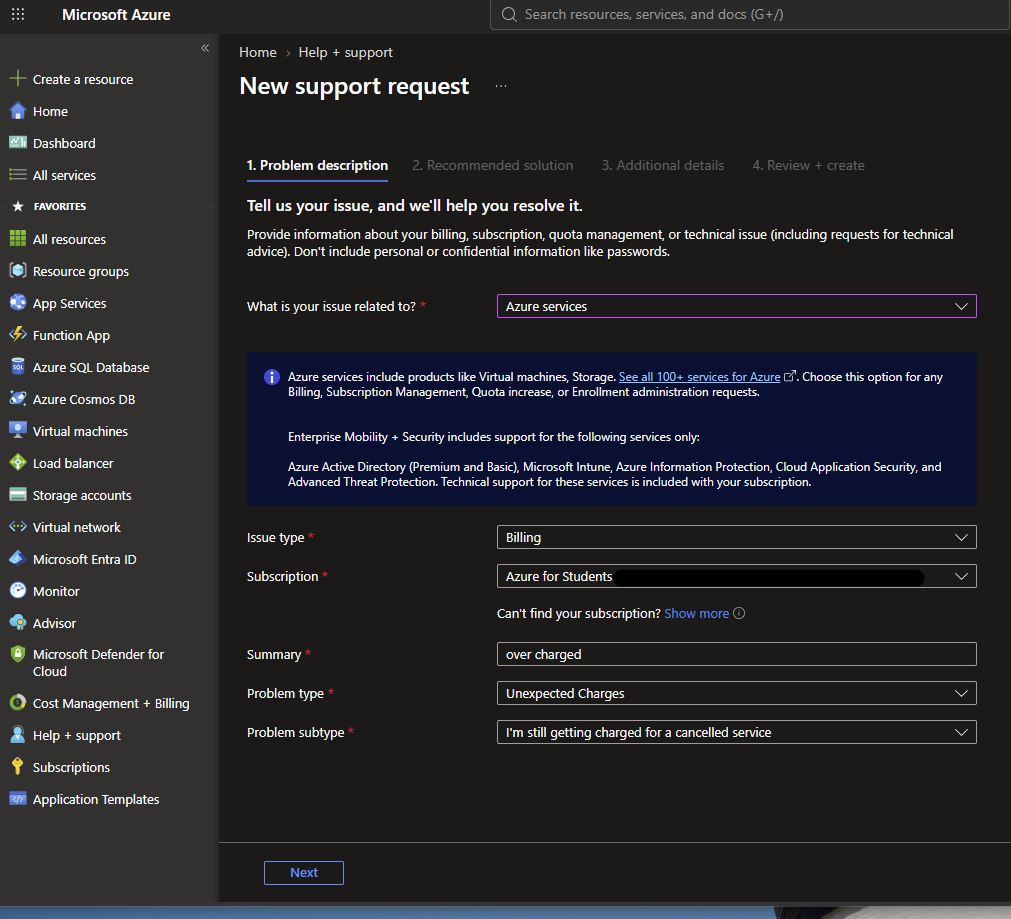Click the Help + support breadcrumb link
Viewport: 1011px width, 919px height.
pyautogui.click(x=346, y=52)
